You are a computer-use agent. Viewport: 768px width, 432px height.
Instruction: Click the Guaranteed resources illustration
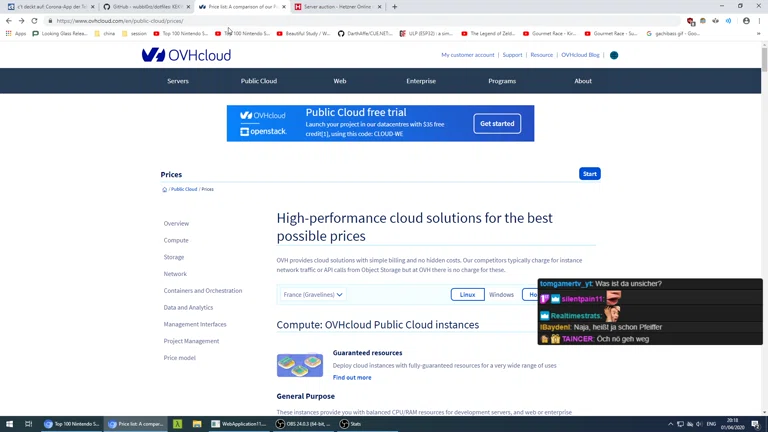(300, 365)
